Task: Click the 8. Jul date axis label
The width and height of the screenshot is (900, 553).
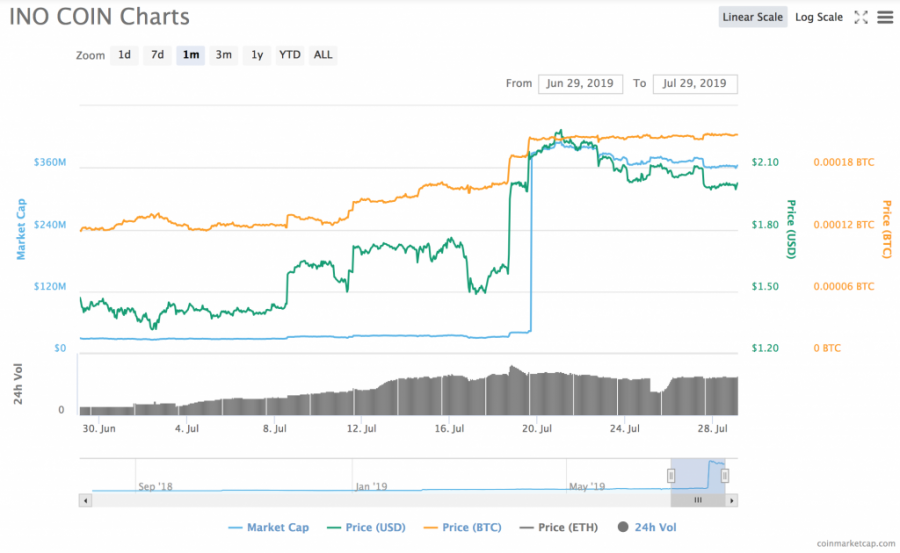Action: 274,428
